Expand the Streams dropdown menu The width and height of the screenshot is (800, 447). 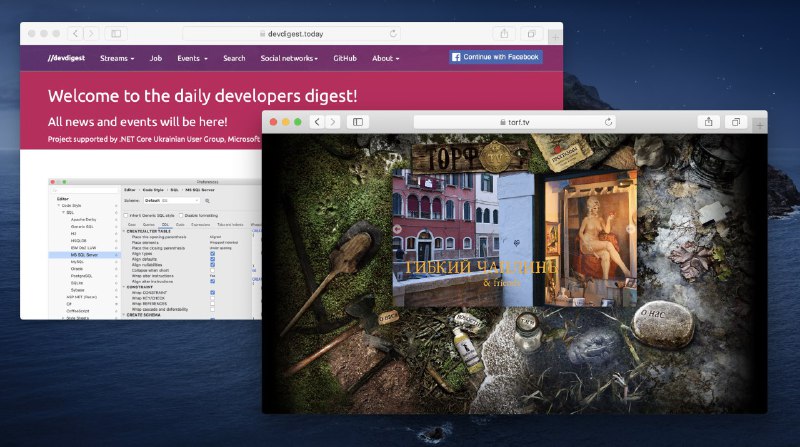(117, 58)
